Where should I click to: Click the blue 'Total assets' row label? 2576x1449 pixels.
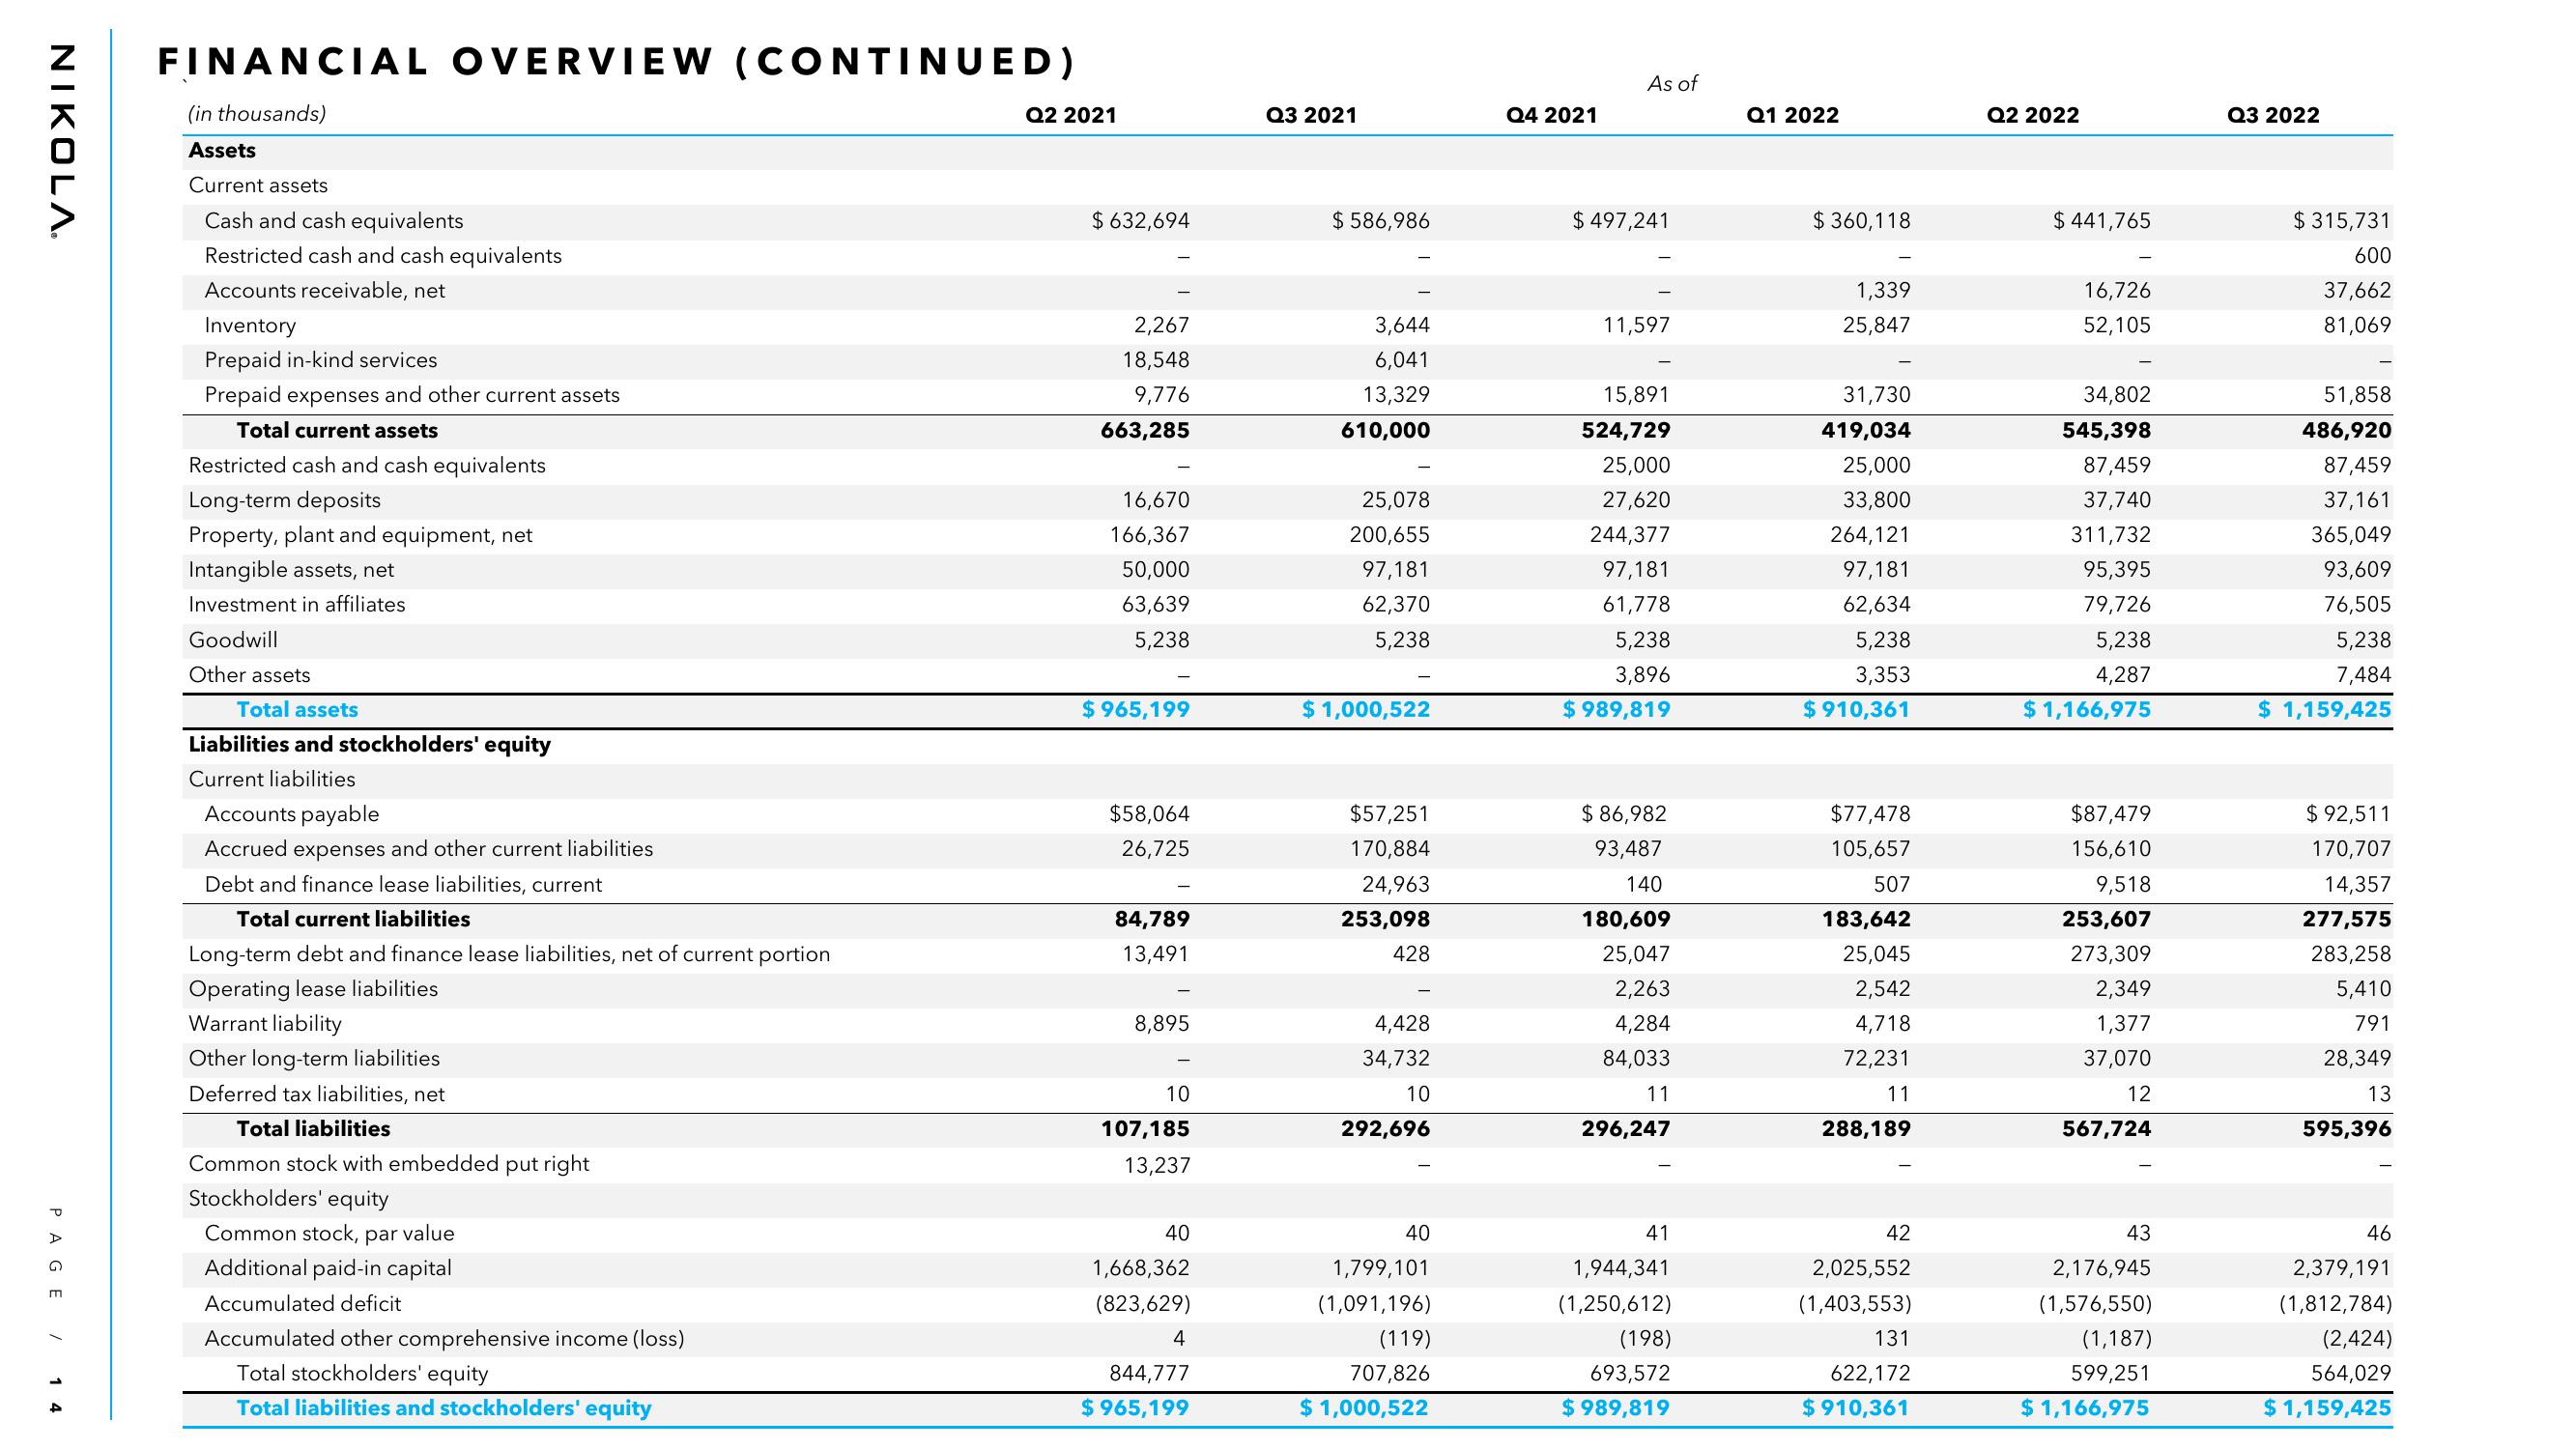coord(297,710)
